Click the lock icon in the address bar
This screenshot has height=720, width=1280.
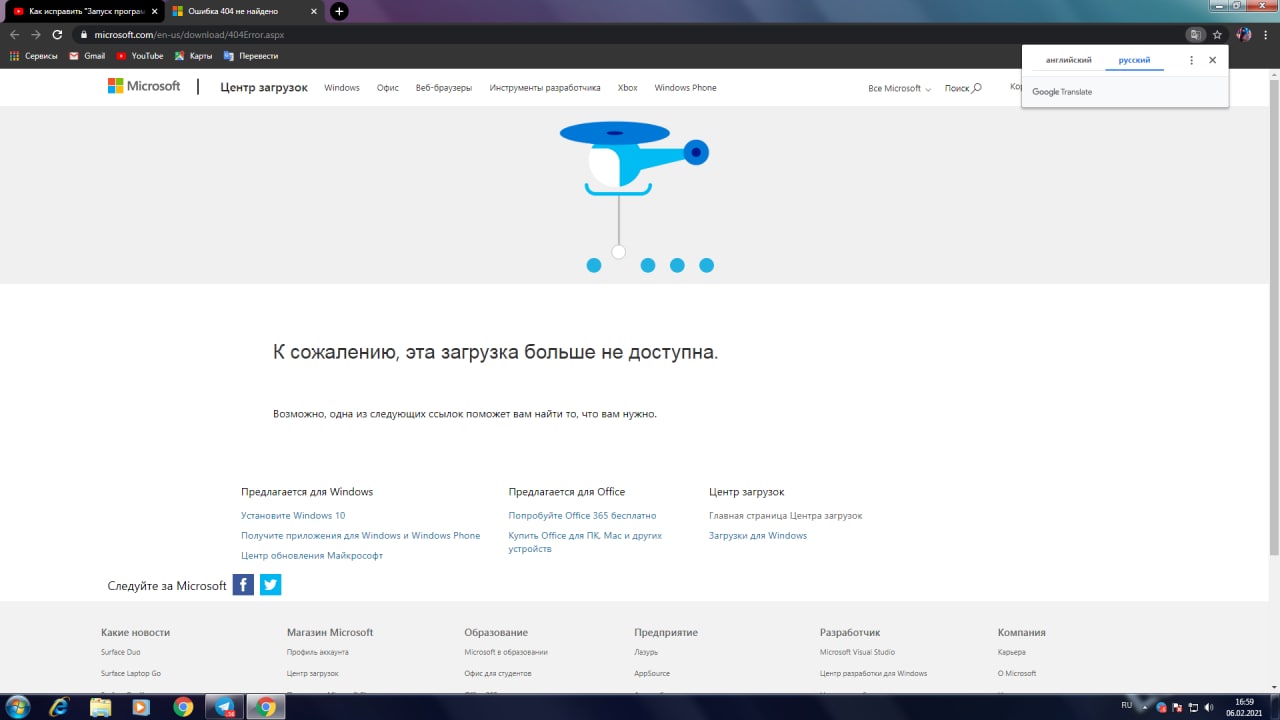tap(84, 34)
